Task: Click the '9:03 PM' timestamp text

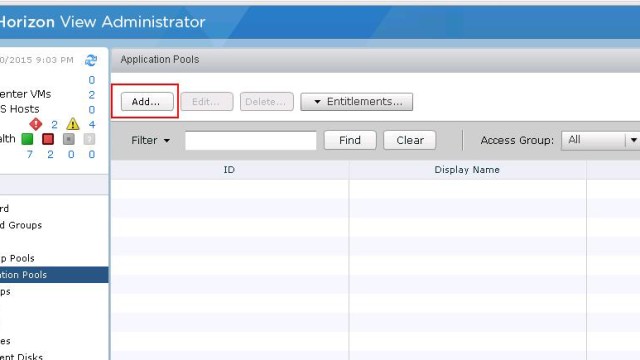Action: coord(56,60)
